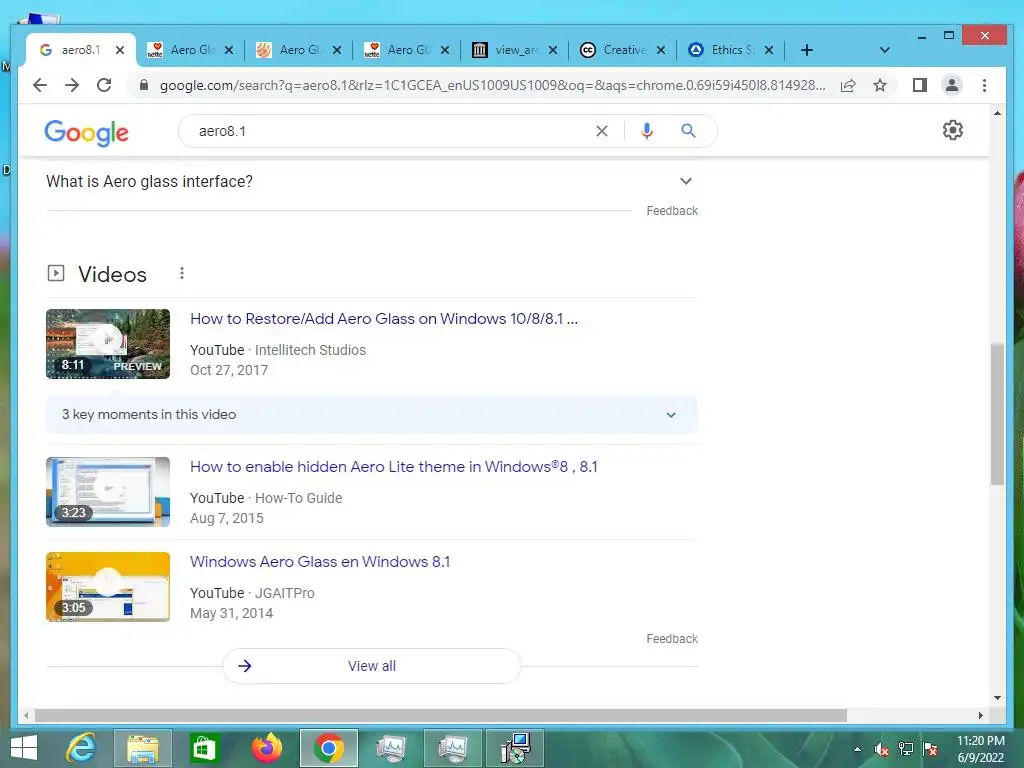Switch to Chrome taskbar button
Viewport: 1024px width, 768px height.
328,748
